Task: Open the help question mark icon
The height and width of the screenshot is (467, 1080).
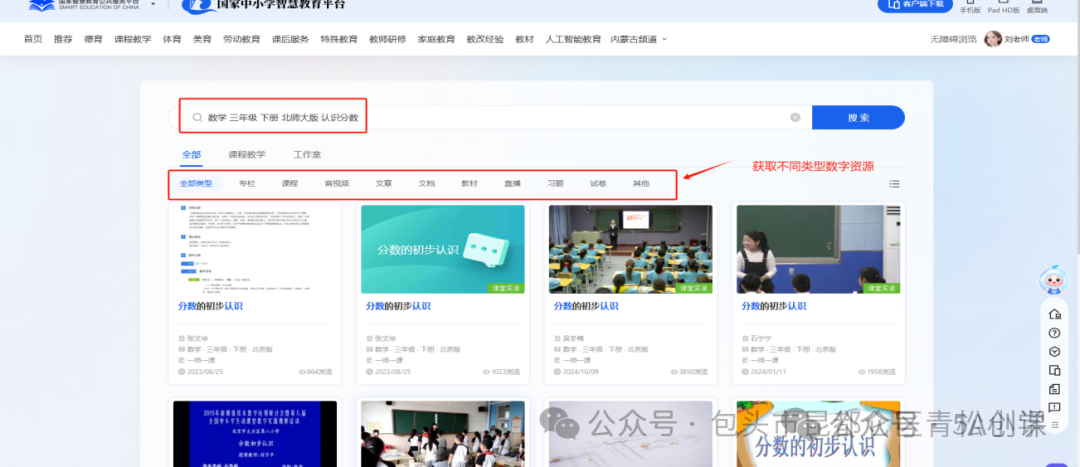Action: coord(1053,333)
